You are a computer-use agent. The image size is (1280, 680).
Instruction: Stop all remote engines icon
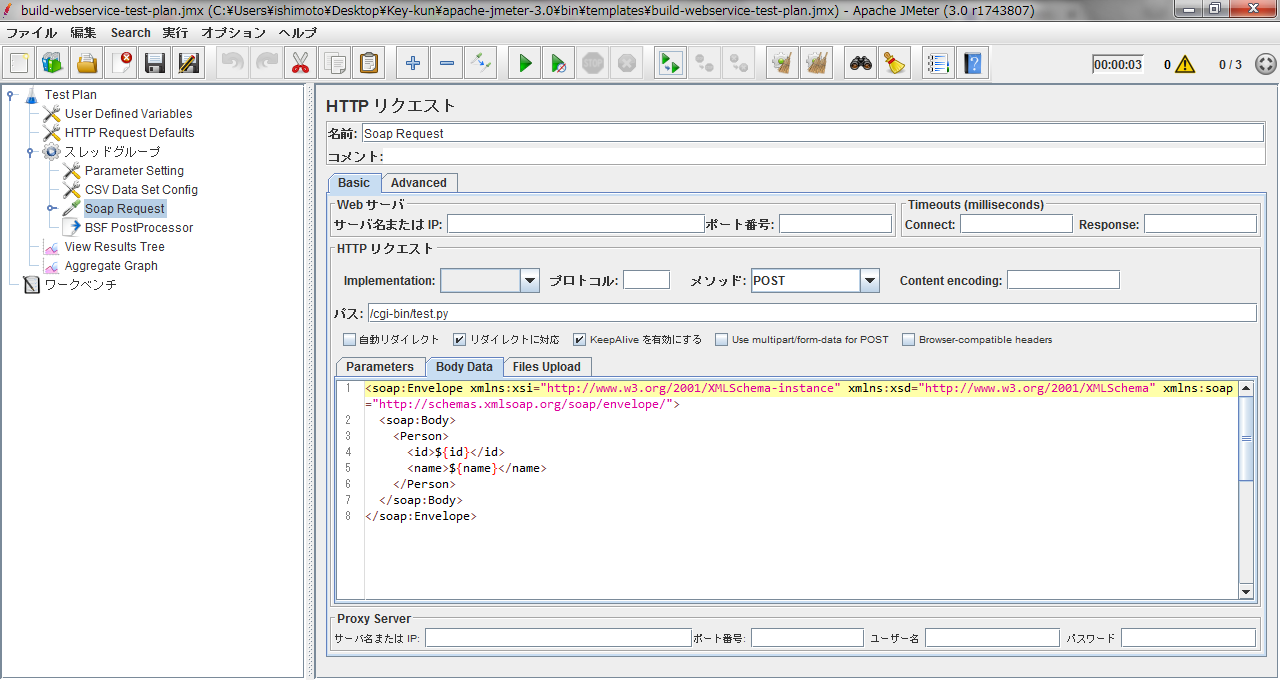pyautogui.click(x=704, y=63)
